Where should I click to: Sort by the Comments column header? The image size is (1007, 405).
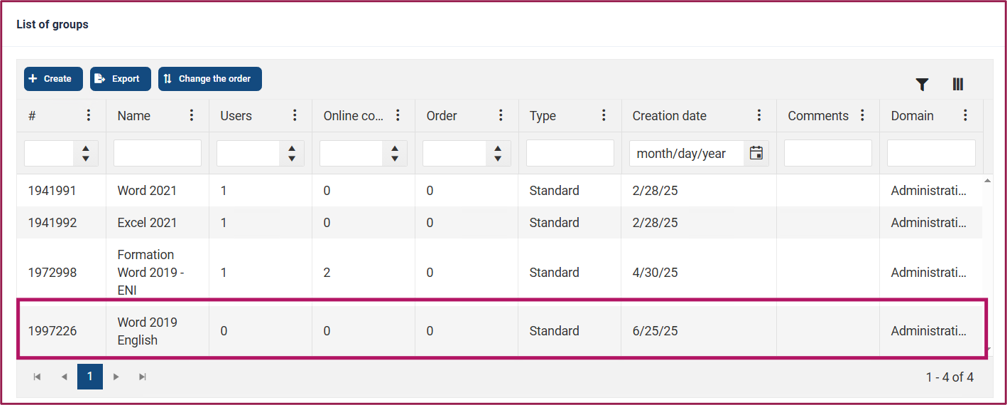[x=818, y=116]
